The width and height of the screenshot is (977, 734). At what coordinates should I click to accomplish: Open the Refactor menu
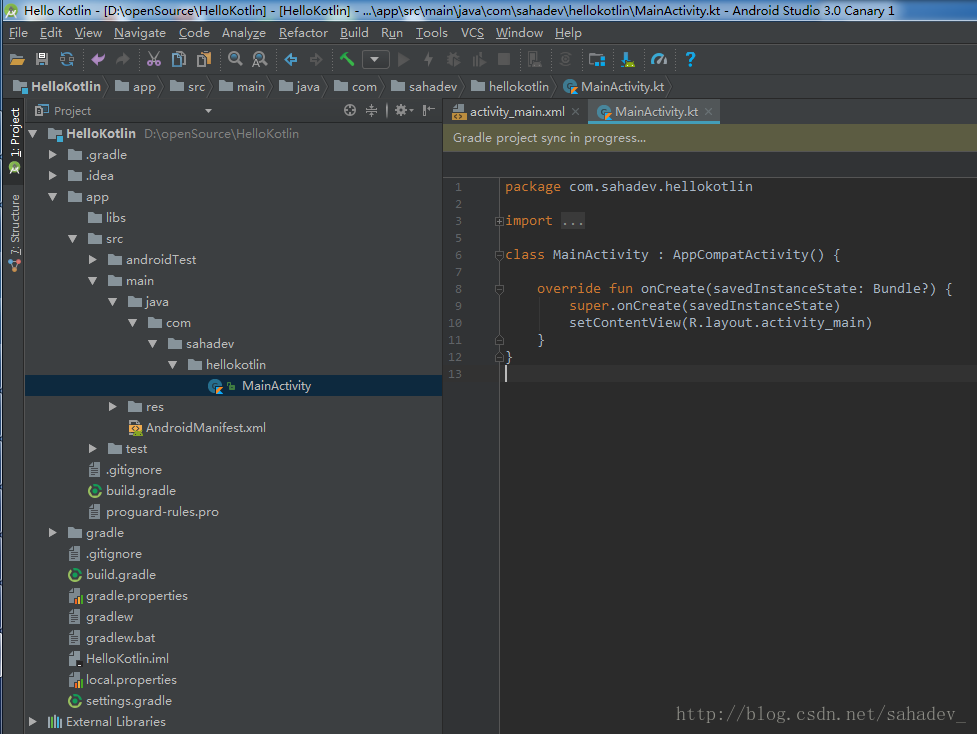tap(303, 33)
